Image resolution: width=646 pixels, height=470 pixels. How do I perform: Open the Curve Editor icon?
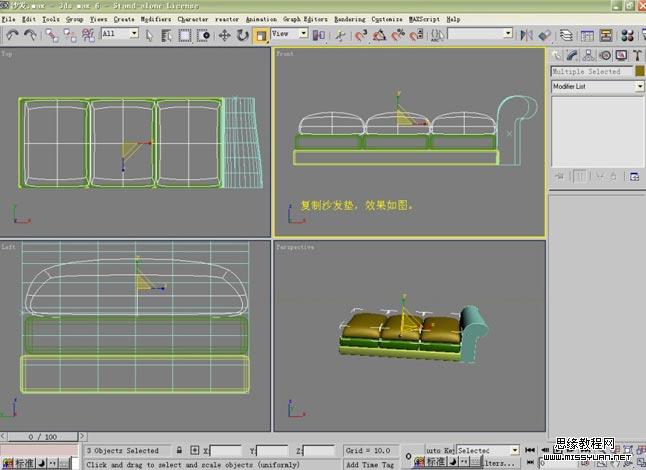(587, 36)
